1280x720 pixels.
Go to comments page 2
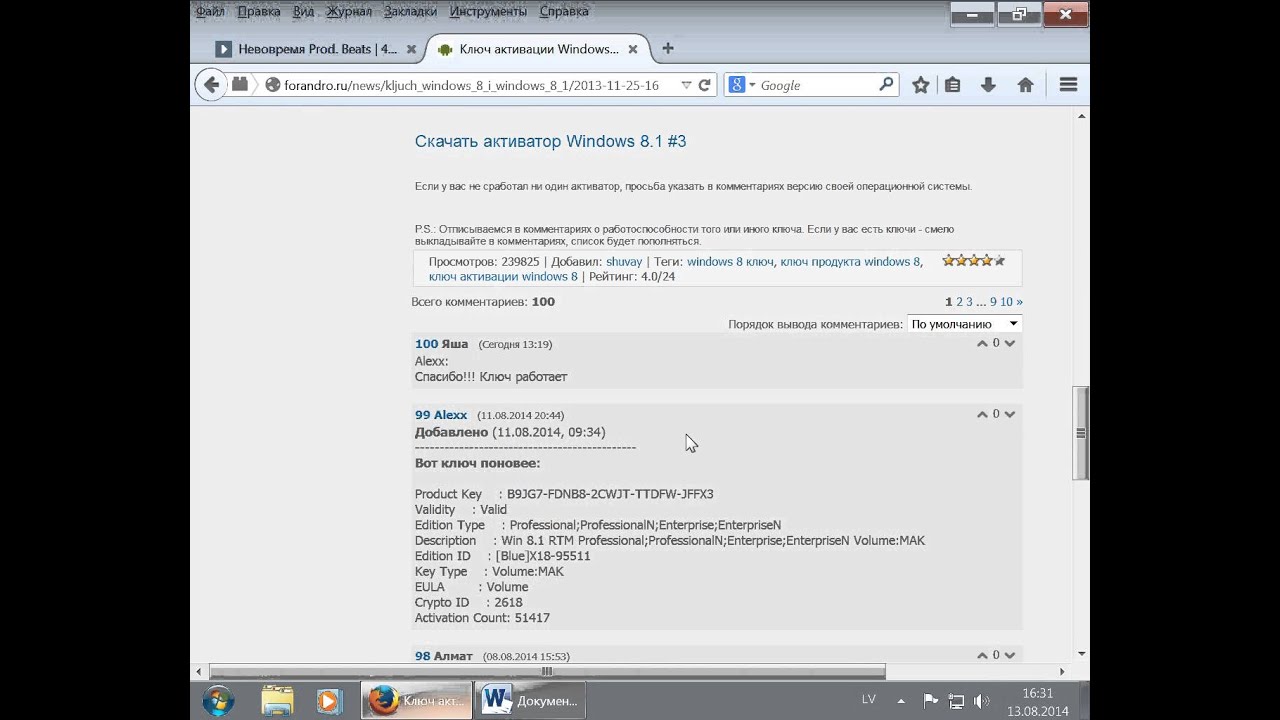pyautogui.click(x=959, y=301)
